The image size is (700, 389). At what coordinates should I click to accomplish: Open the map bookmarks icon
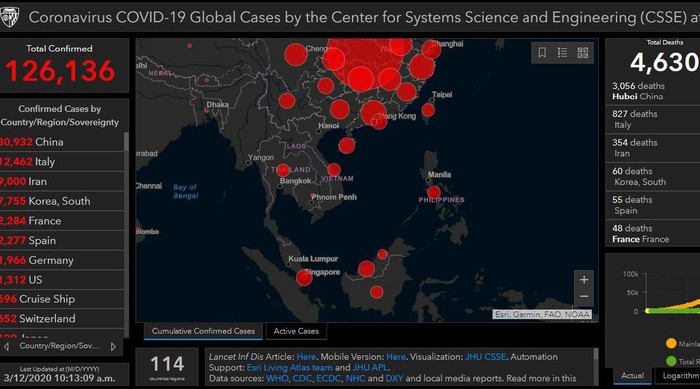pyautogui.click(x=542, y=53)
